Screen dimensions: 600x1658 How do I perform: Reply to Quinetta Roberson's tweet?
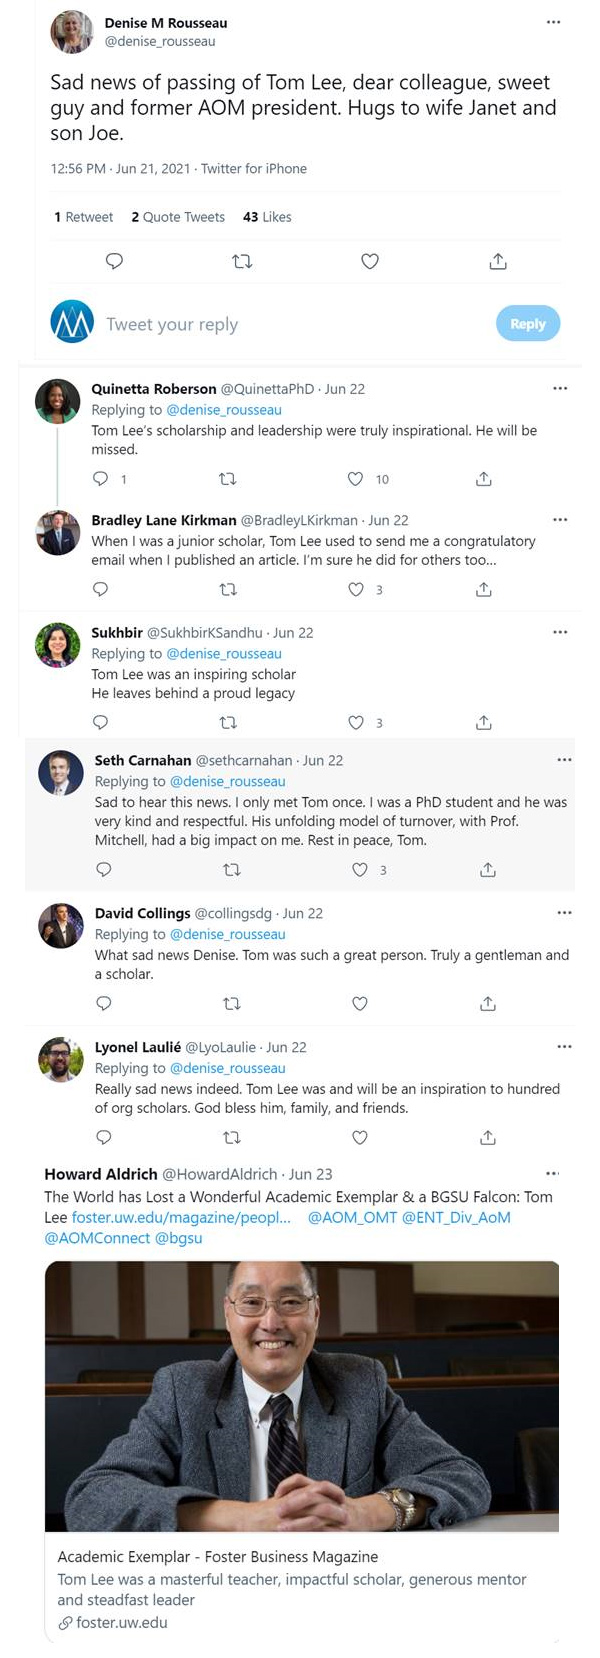[100, 479]
